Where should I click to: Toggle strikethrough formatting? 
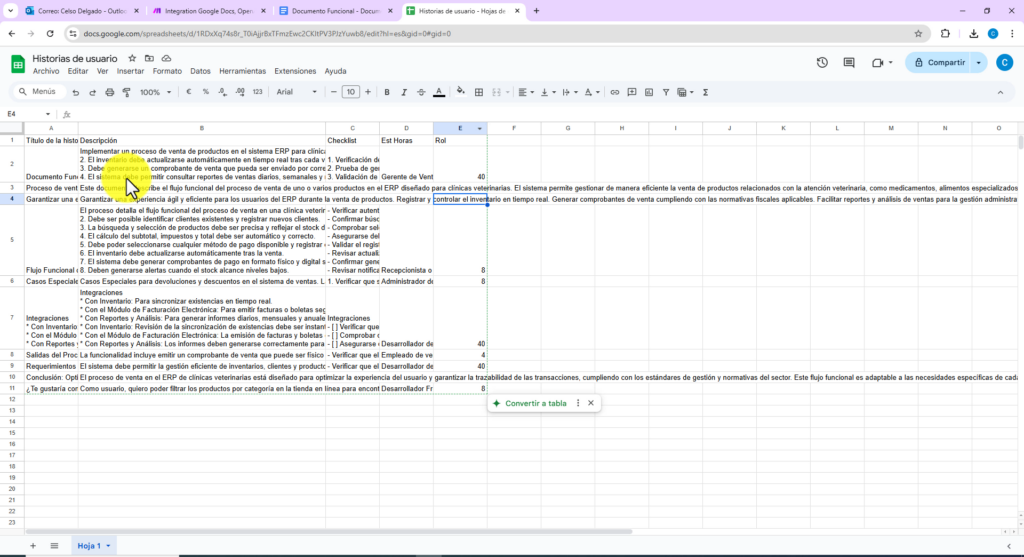pos(421,92)
